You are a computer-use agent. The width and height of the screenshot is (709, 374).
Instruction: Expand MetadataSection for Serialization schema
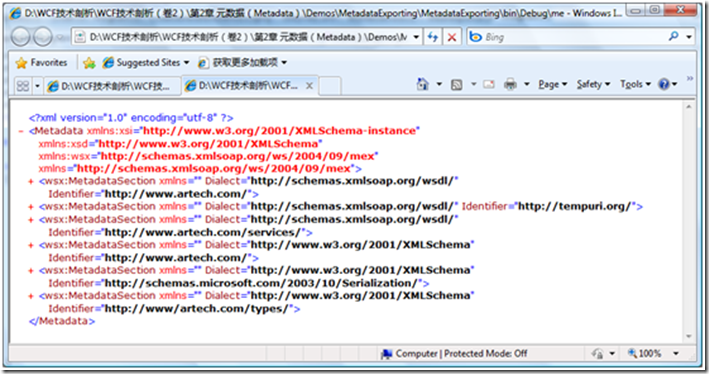click(31, 270)
